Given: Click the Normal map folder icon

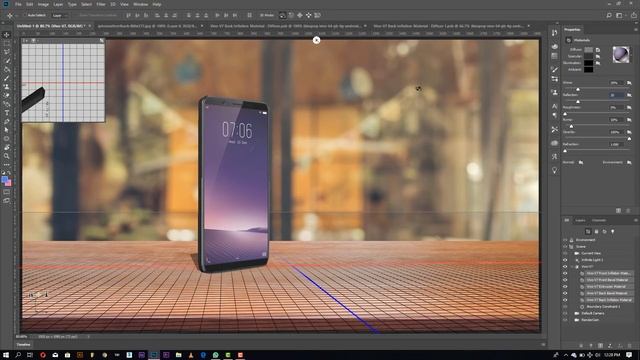Looking at the screenshot, I should [x=581, y=162].
